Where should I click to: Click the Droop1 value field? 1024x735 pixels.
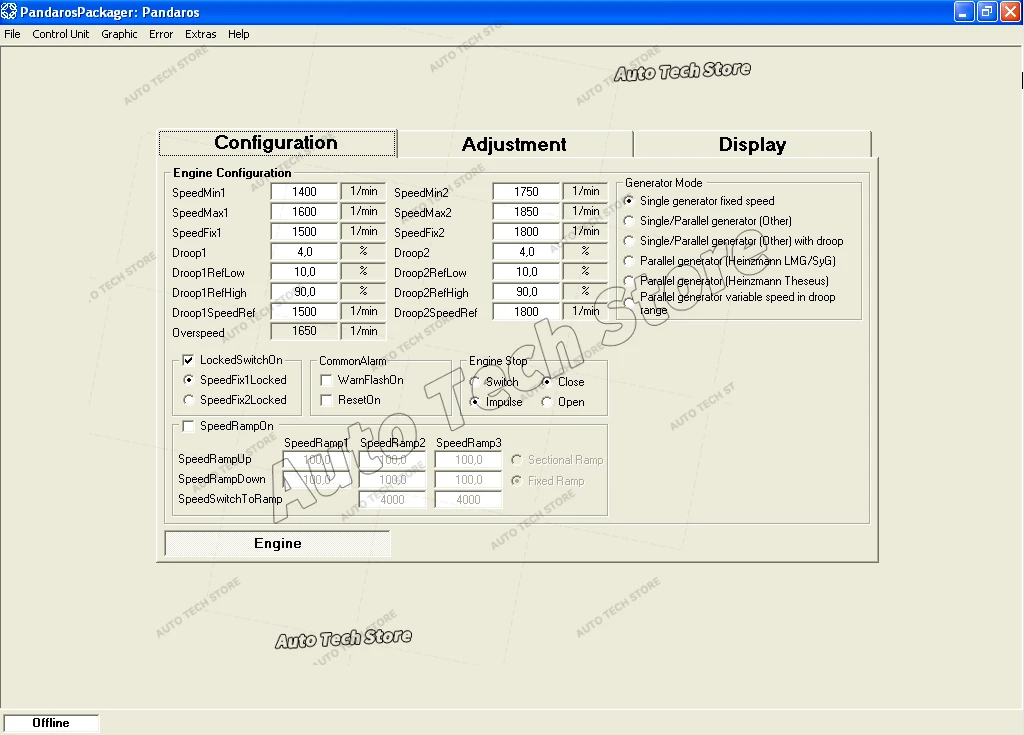click(x=304, y=252)
